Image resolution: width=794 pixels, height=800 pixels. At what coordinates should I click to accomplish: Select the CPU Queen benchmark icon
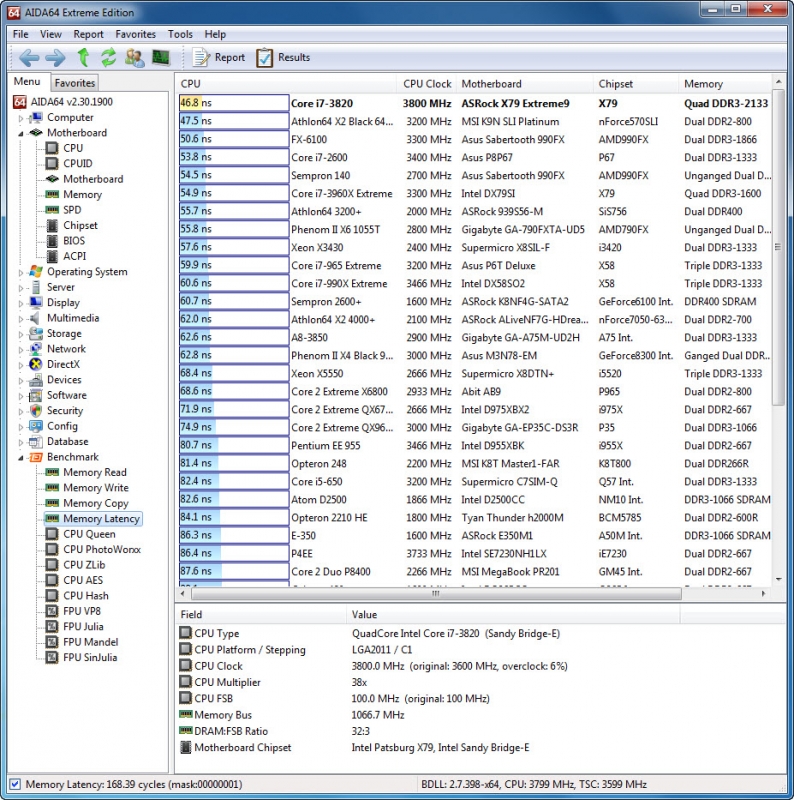[52, 534]
